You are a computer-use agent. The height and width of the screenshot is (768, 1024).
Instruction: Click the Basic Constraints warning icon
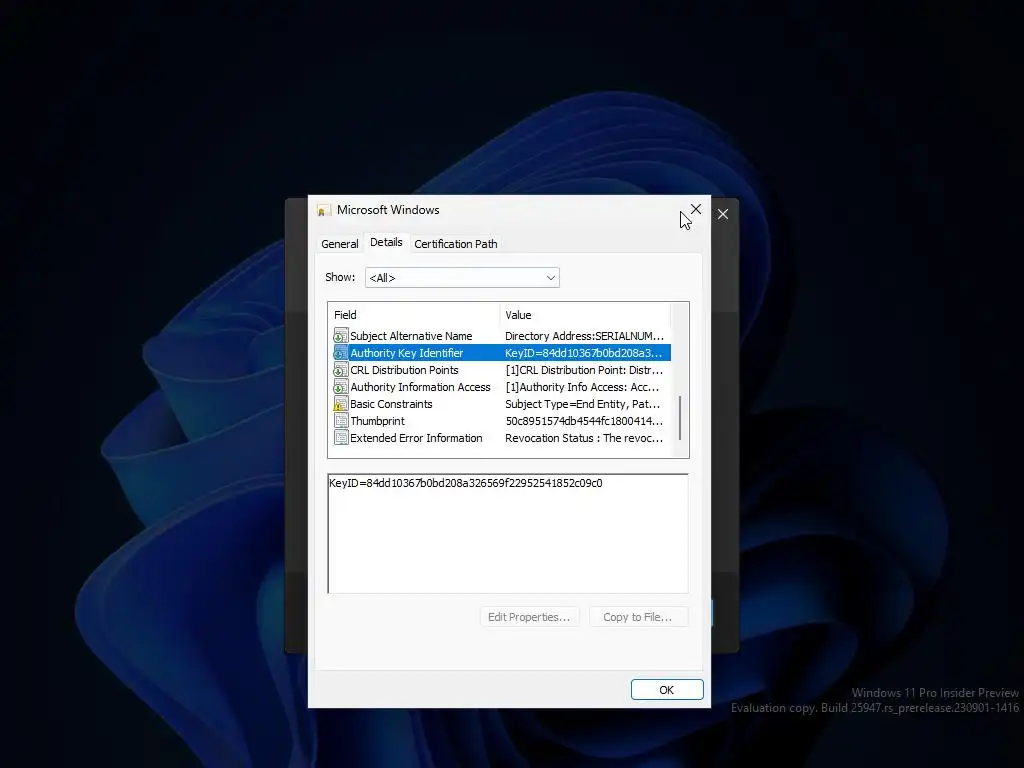pyautogui.click(x=340, y=404)
